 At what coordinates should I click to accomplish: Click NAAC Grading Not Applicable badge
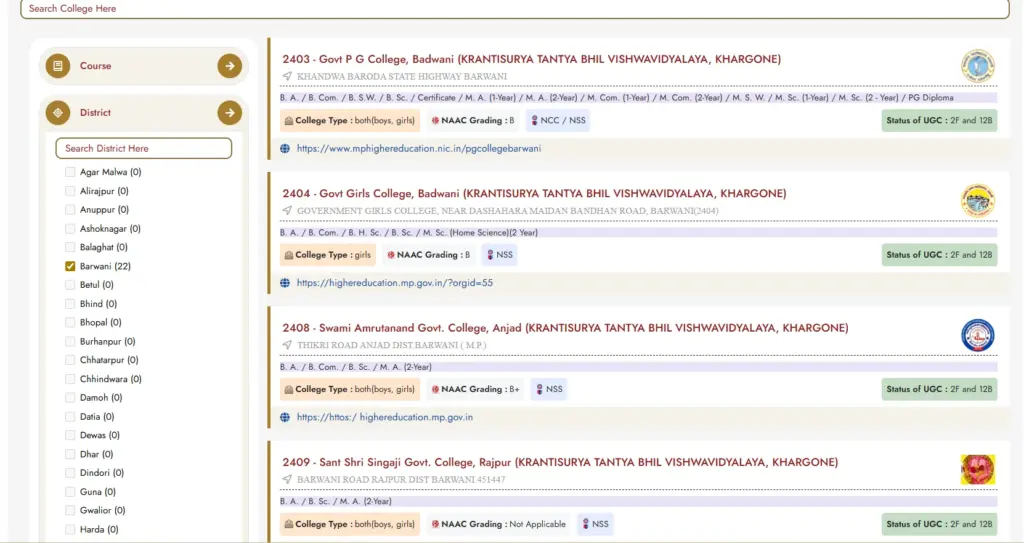pyautogui.click(x=498, y=524)
